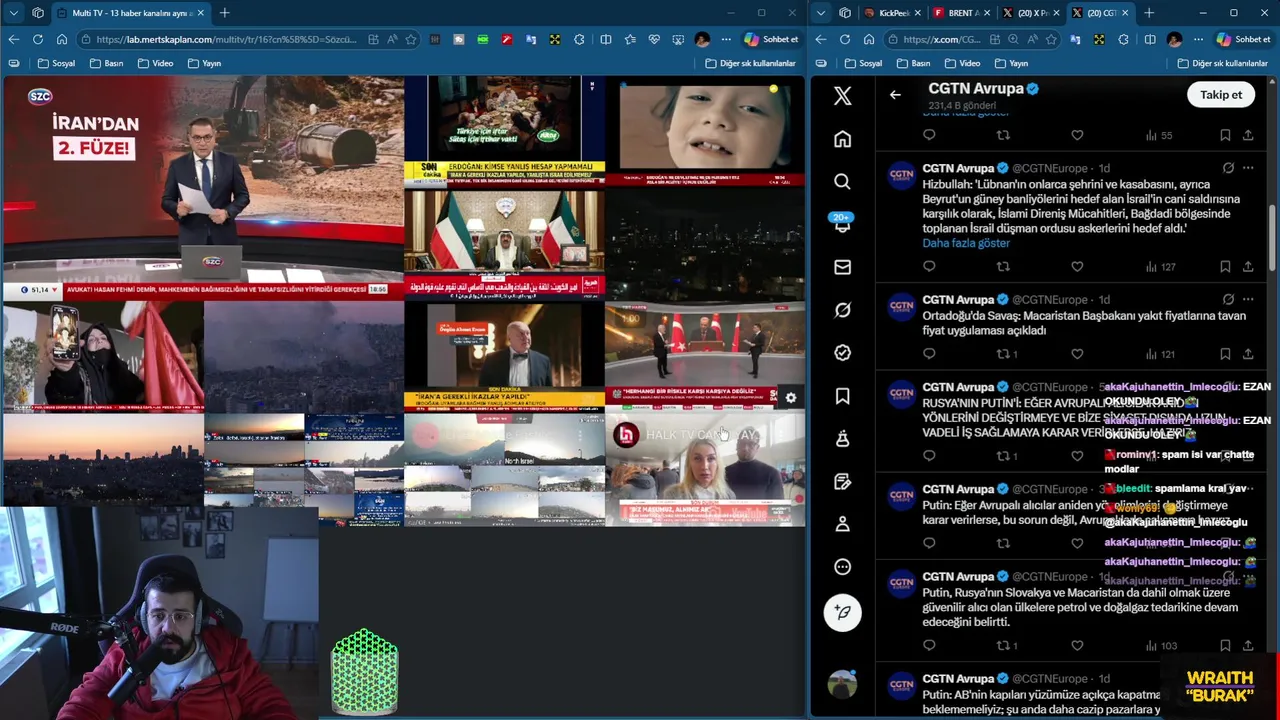This screenshot has width=1280, height=720.
Task: Open Sosyal bookmarks folder in Multi TV window
Action: pyautogui.click(x=56, y=63)
